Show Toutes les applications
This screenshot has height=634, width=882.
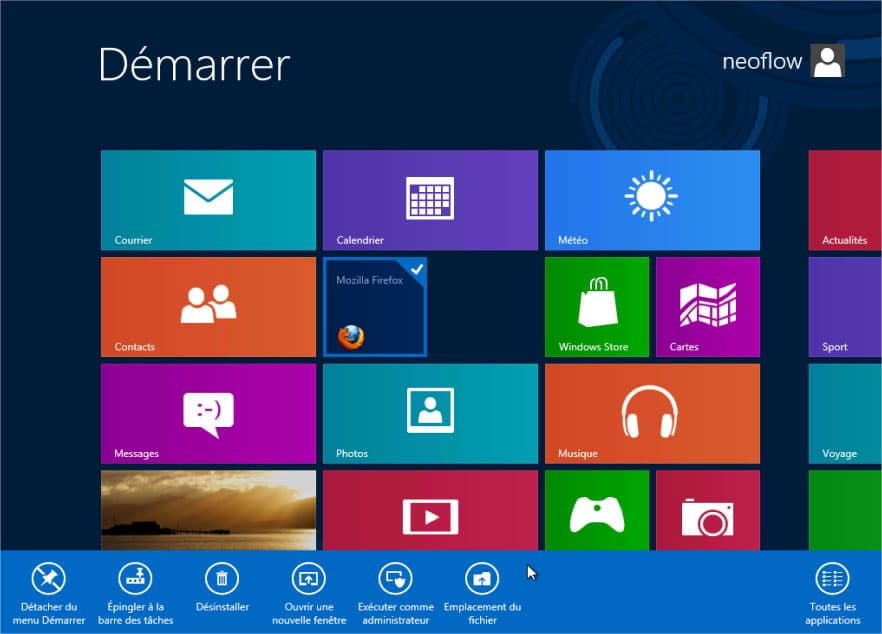(x=832, y=593)
